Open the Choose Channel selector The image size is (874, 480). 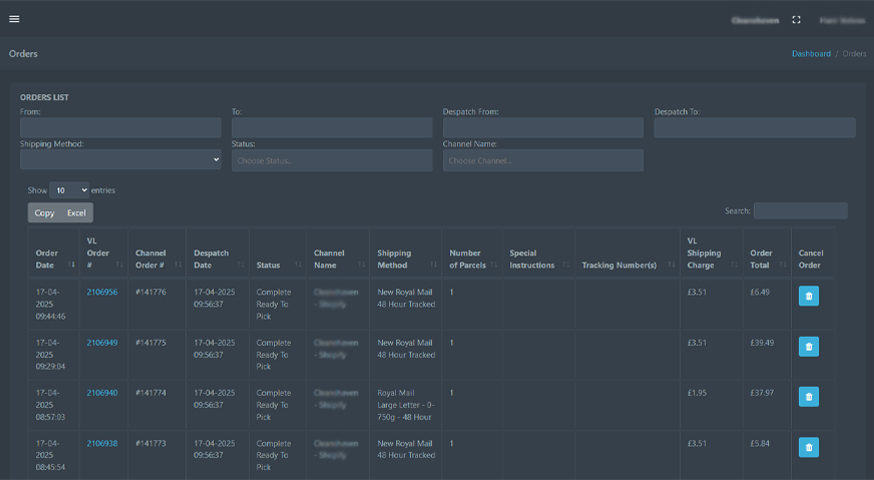tap(543, 160)
